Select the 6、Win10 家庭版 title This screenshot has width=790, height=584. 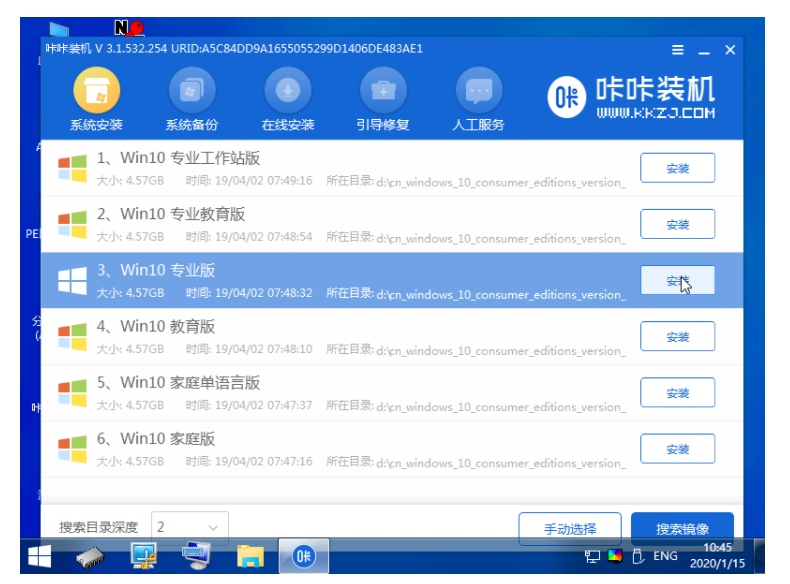[x=156, y=438]
